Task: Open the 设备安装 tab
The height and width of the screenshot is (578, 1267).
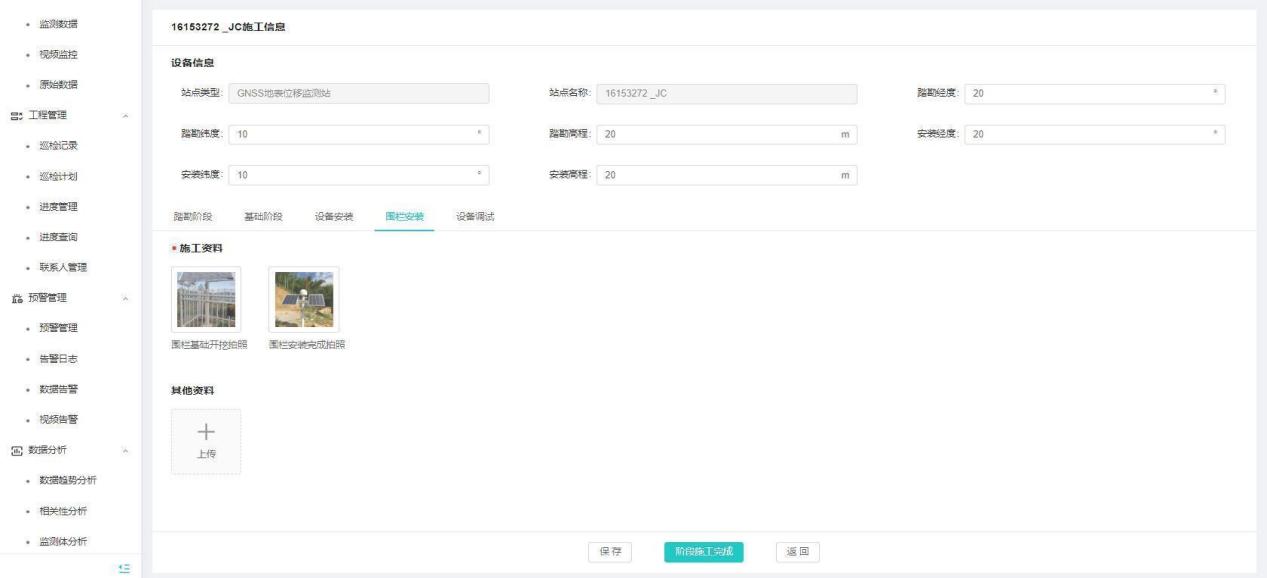Action: pos(334,217)
